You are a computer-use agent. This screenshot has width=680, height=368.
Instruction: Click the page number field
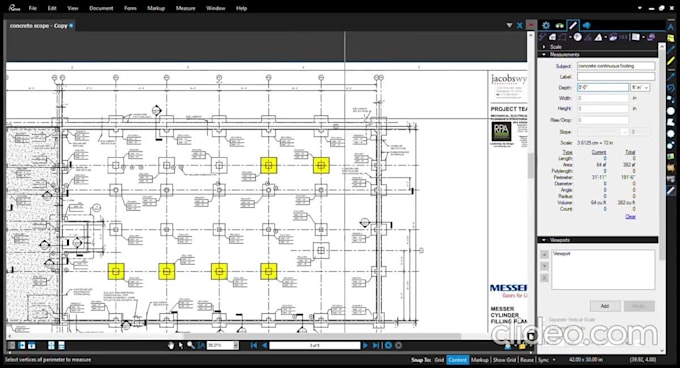[x=314, y=345]
